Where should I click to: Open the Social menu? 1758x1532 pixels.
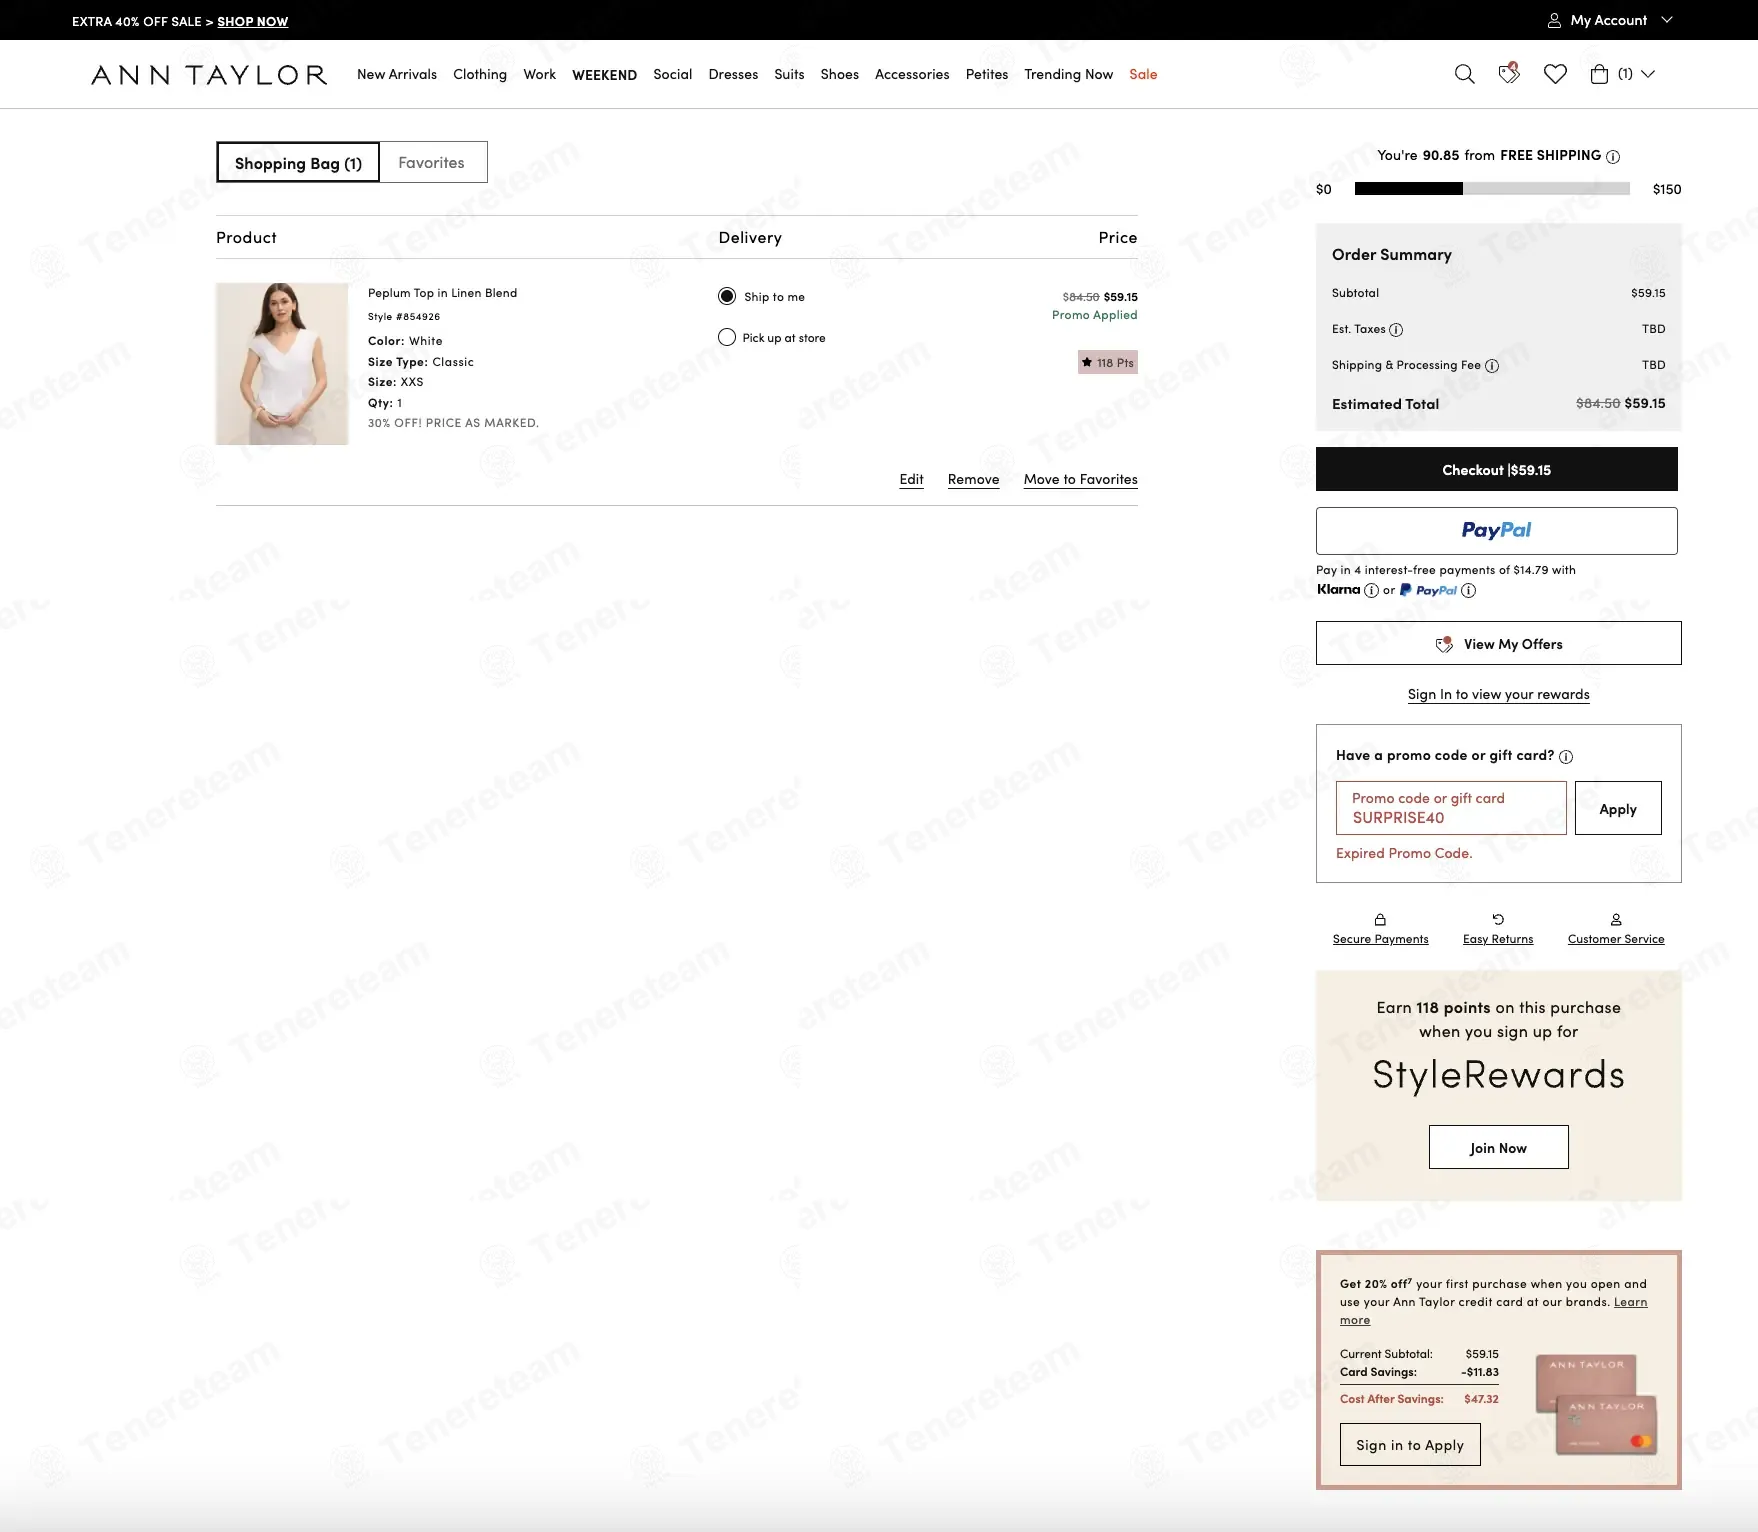pyautogui.click(x=673, y=74)
